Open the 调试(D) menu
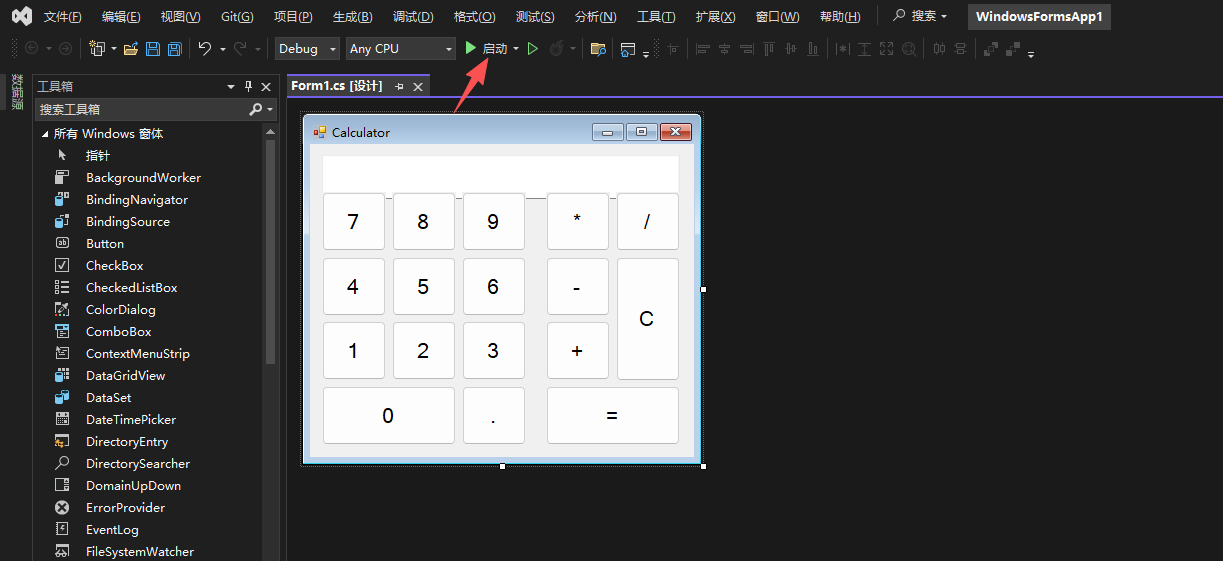 (x=413, y=17)
